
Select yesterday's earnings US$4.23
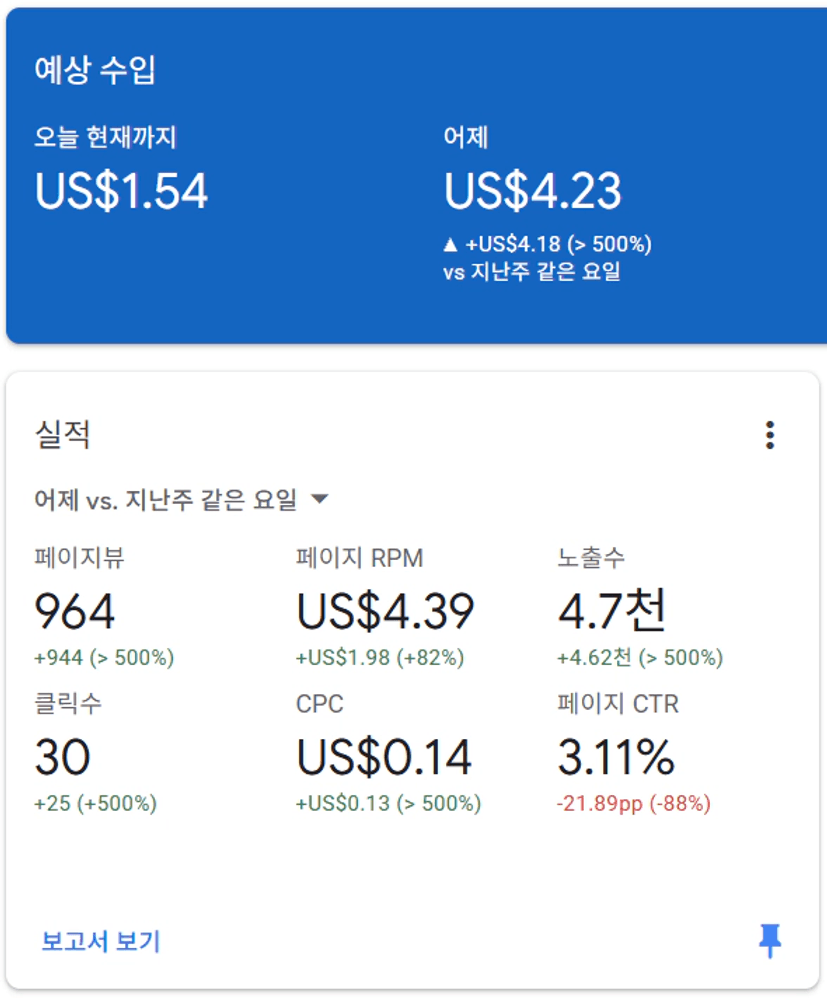tap(532, 191)
